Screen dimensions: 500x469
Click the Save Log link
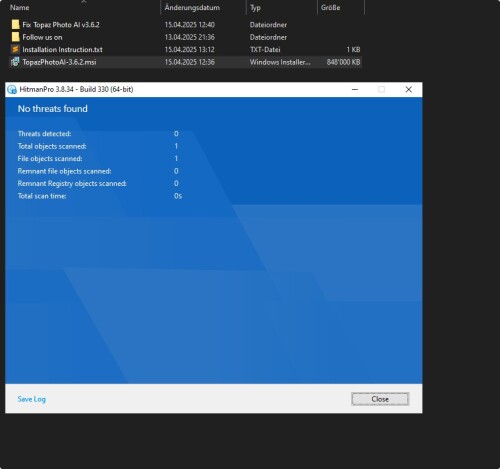coord(32,399)
